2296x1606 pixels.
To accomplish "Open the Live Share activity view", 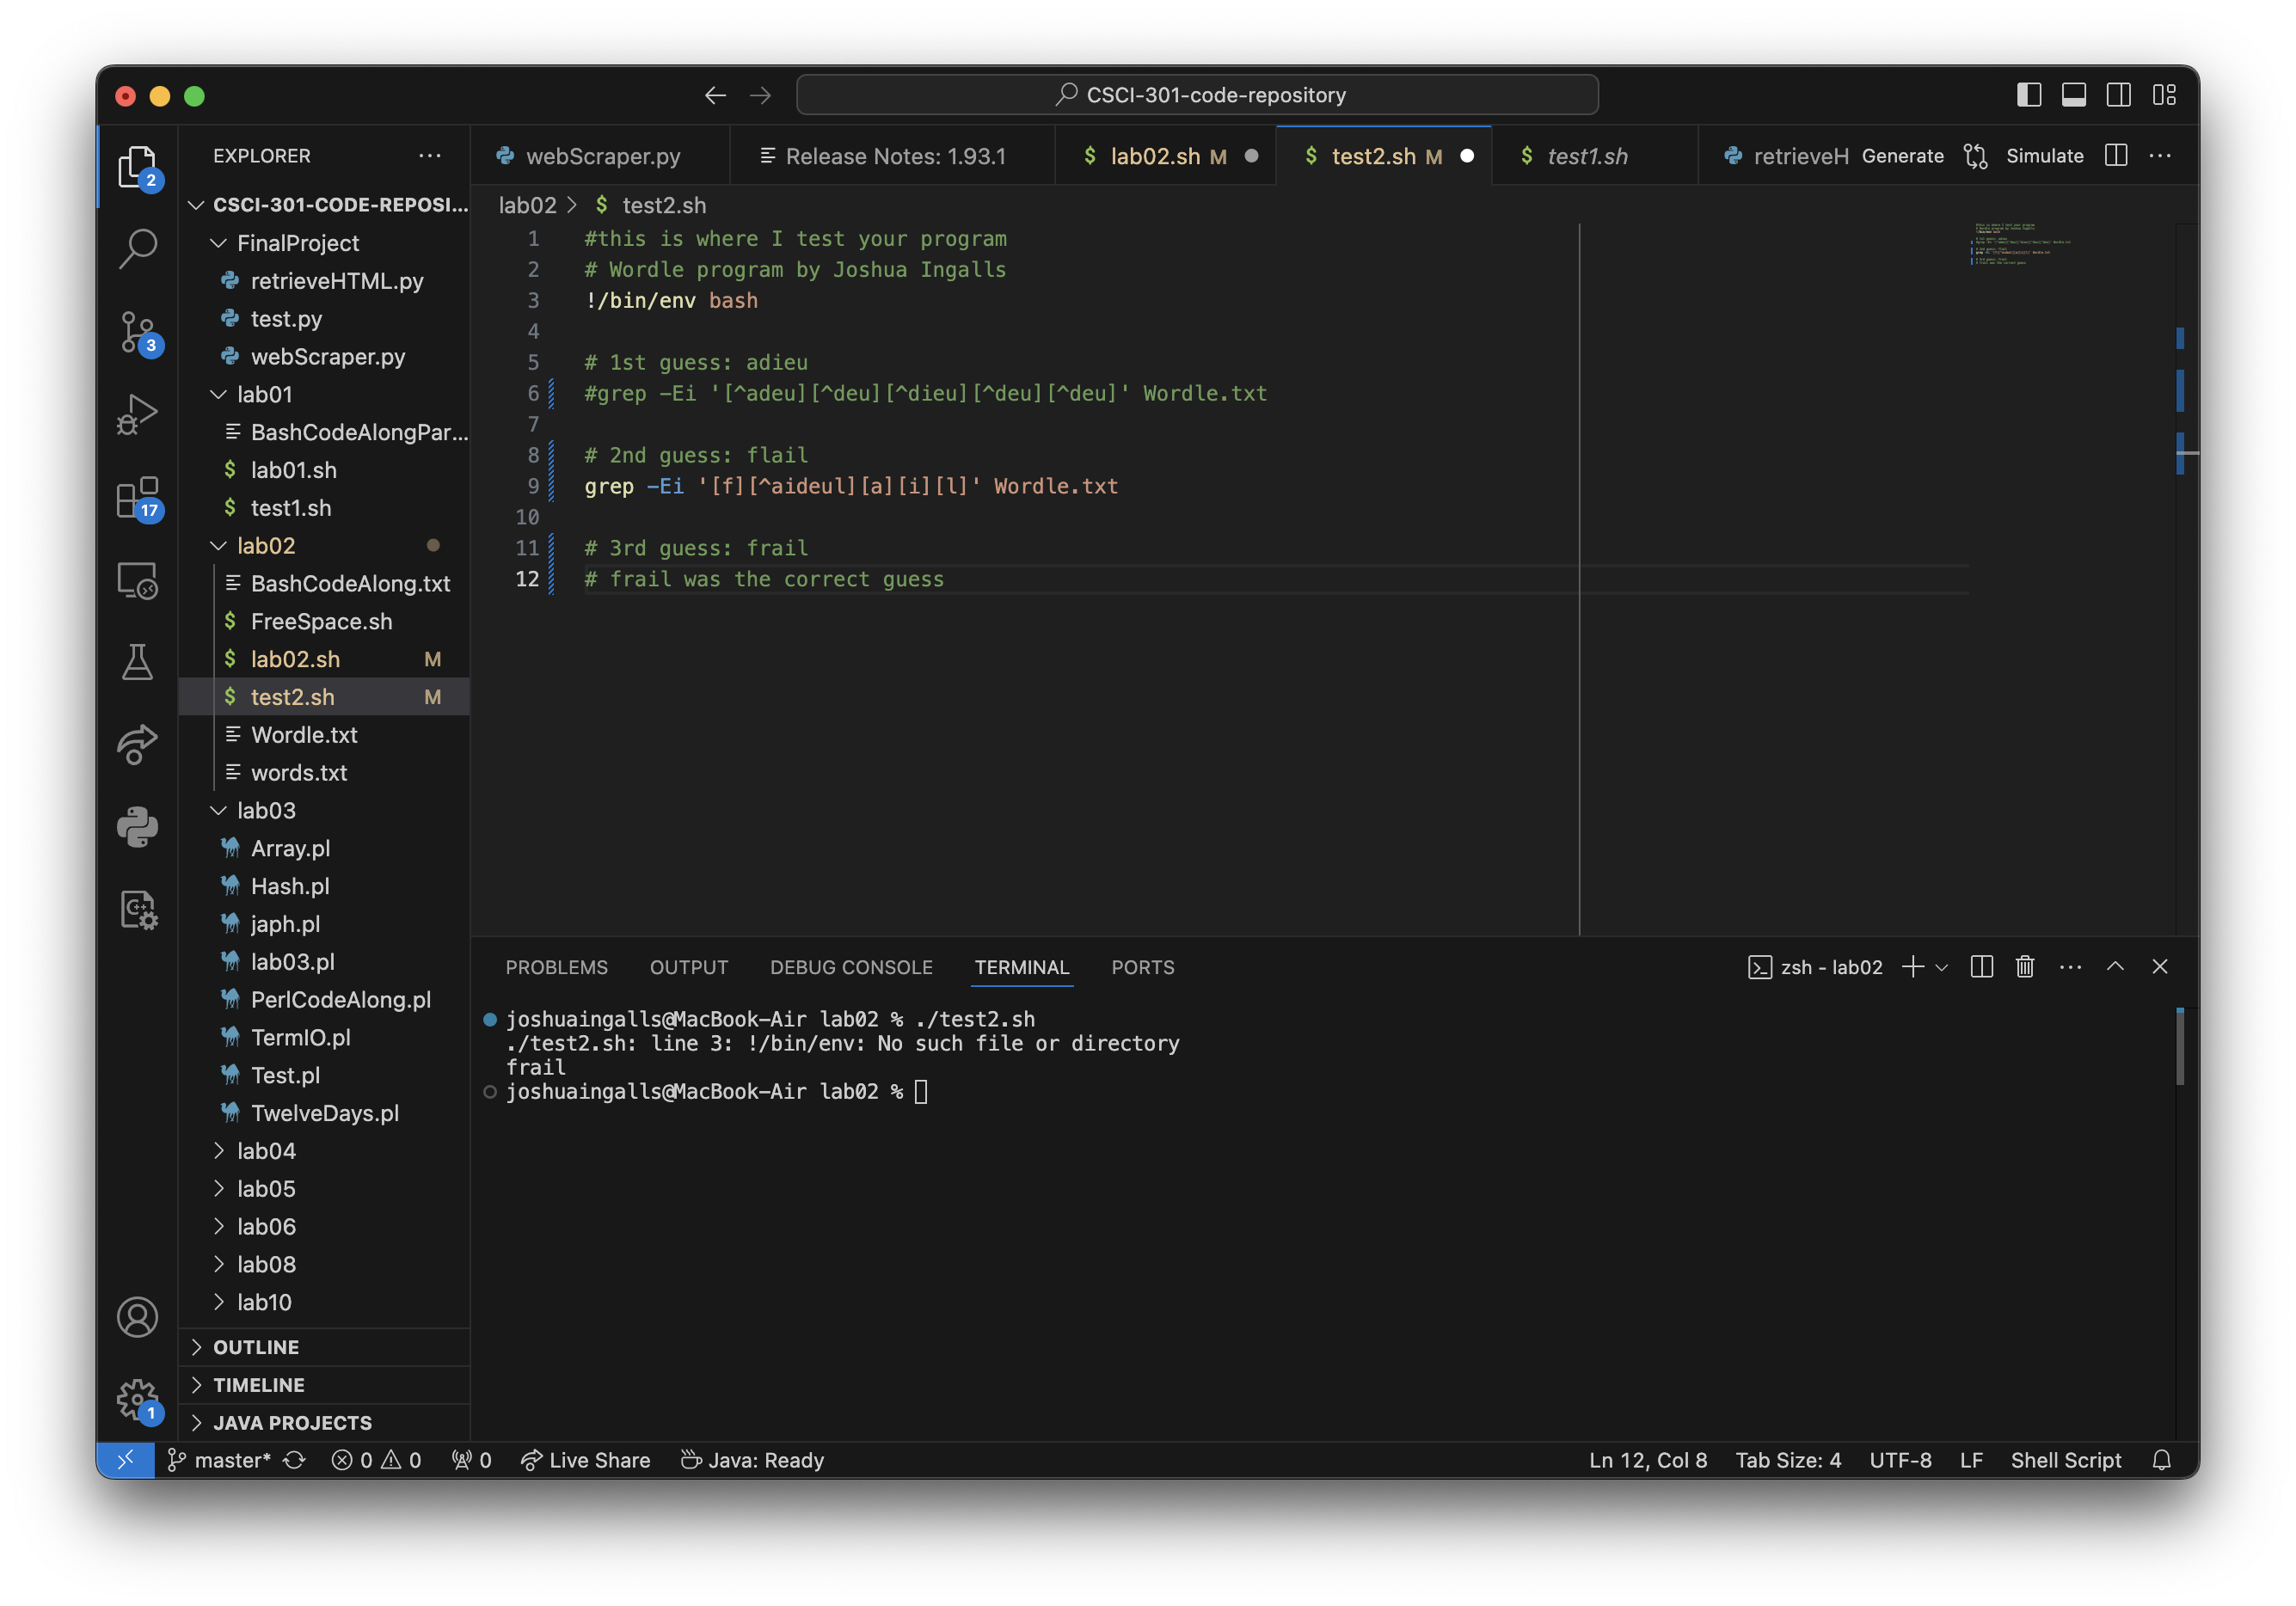I will (x=137, y=745).
